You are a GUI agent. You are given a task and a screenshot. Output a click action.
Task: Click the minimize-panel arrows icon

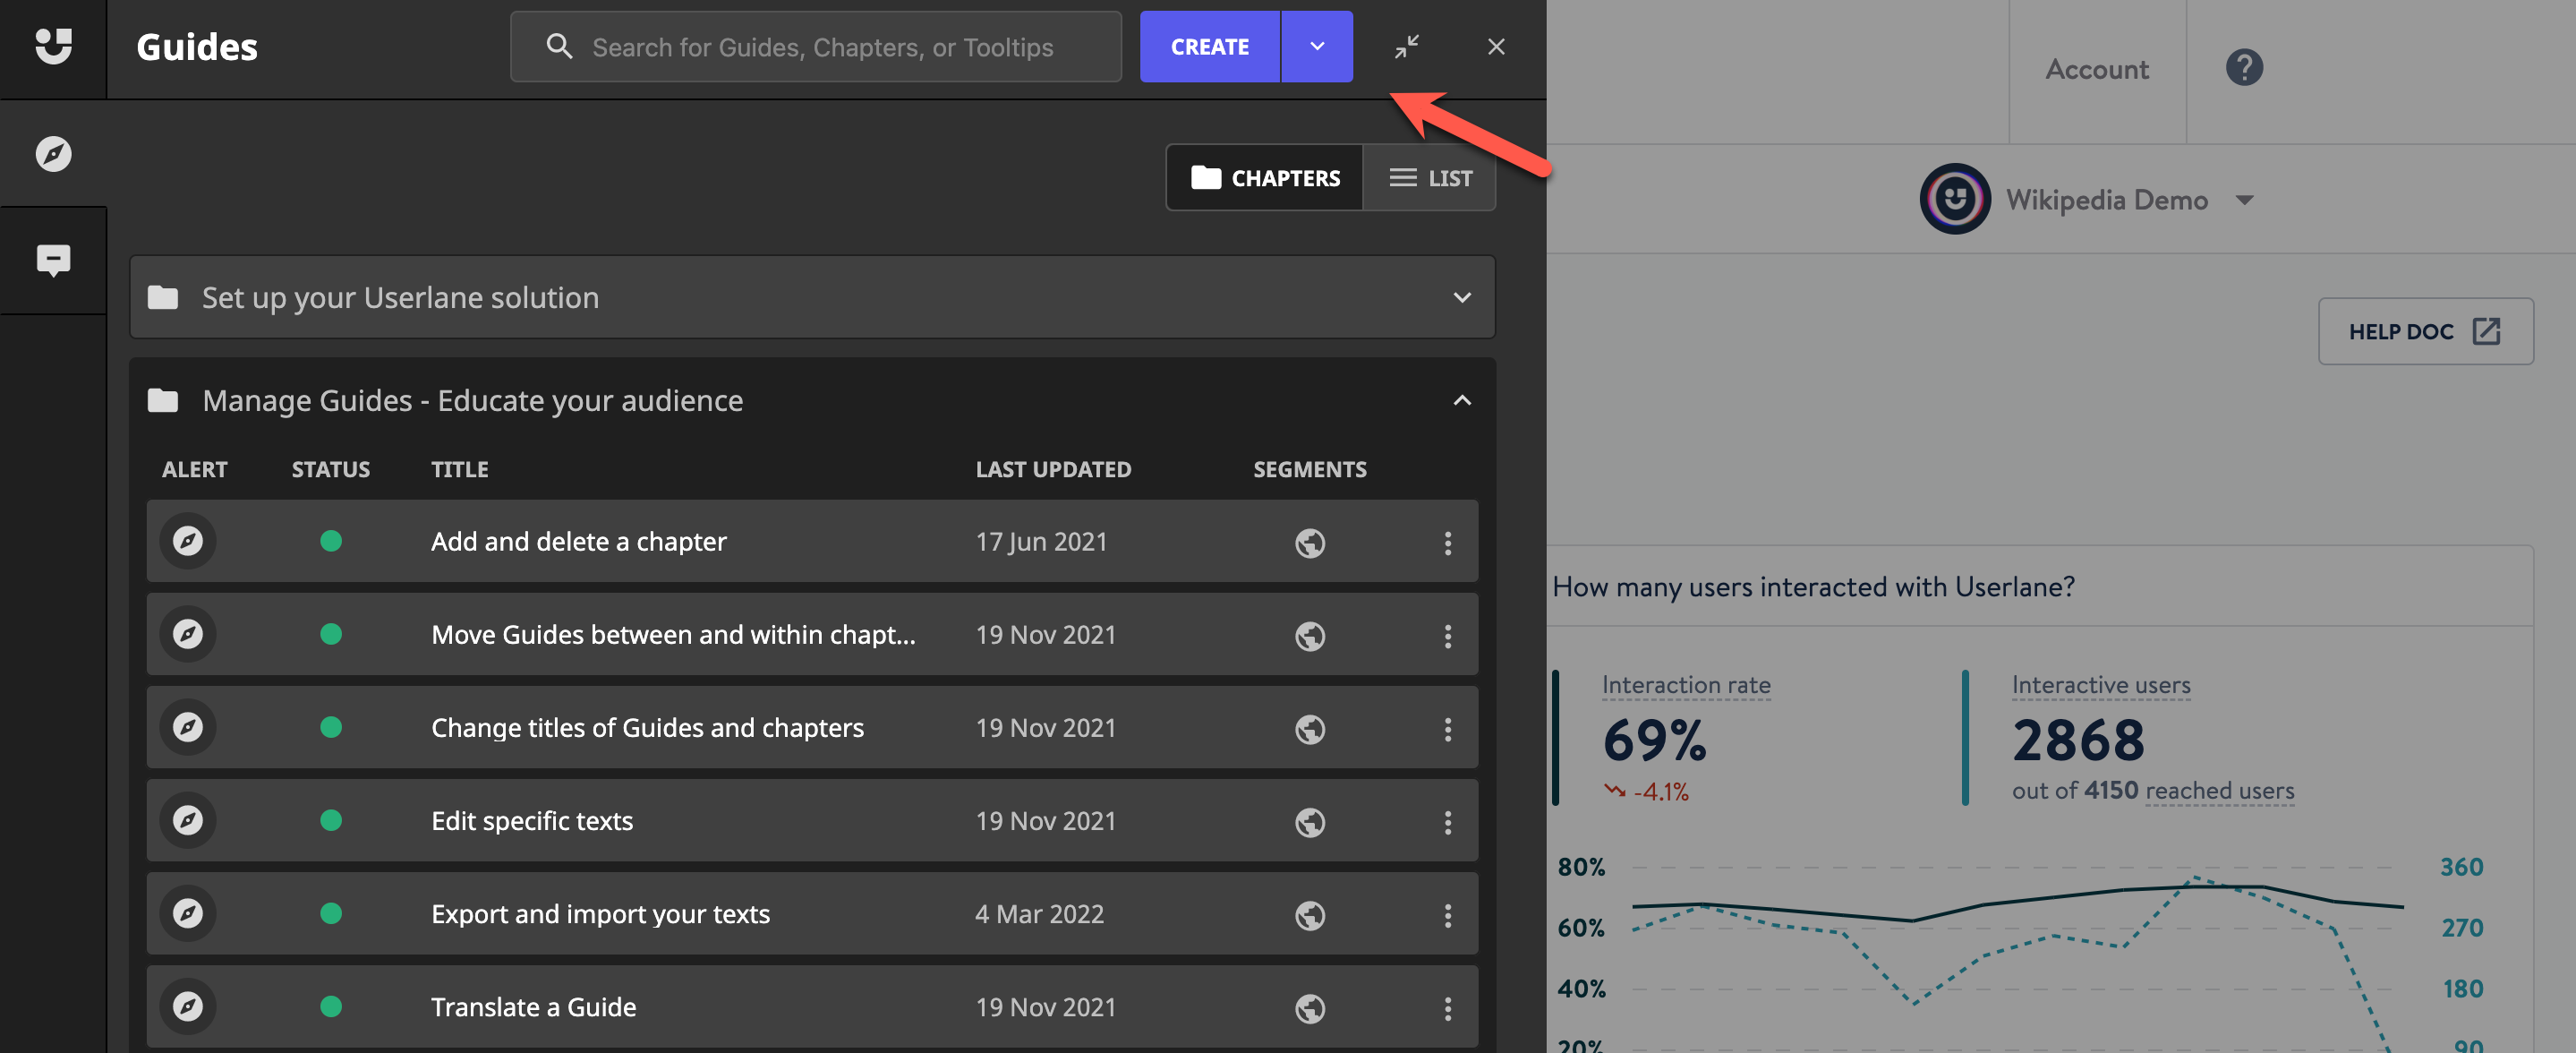coord(1406,47)
